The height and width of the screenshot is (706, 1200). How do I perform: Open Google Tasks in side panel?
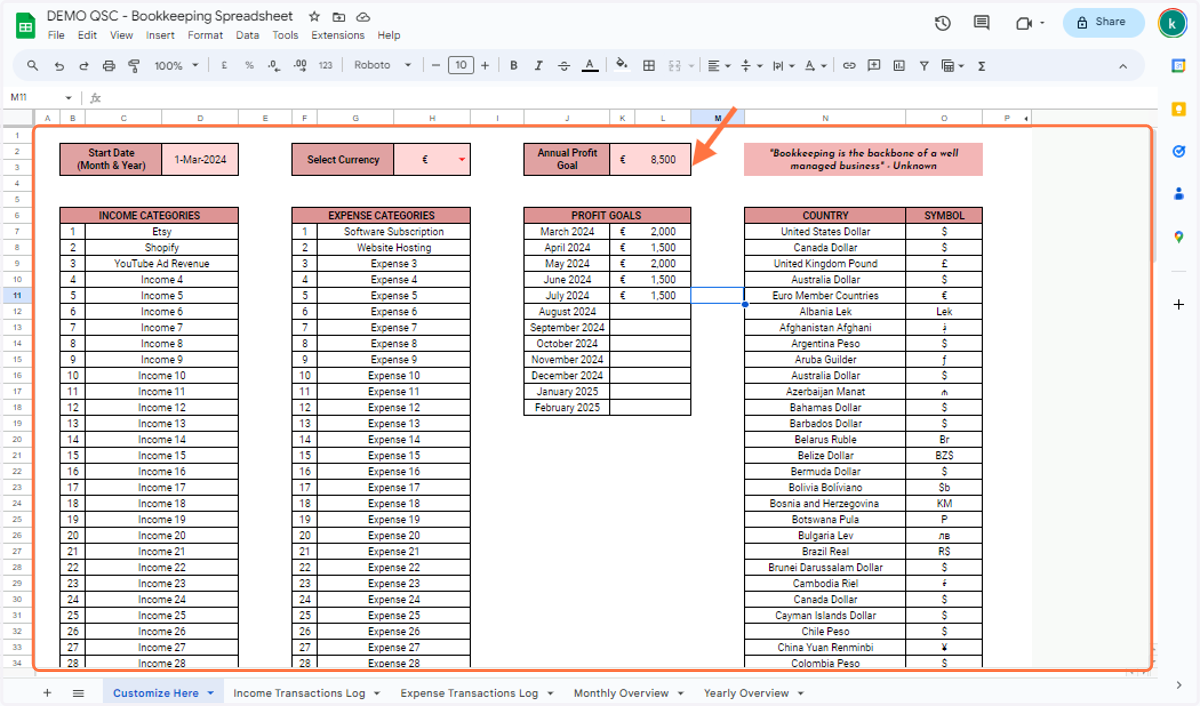click(x=1179, y=152)
